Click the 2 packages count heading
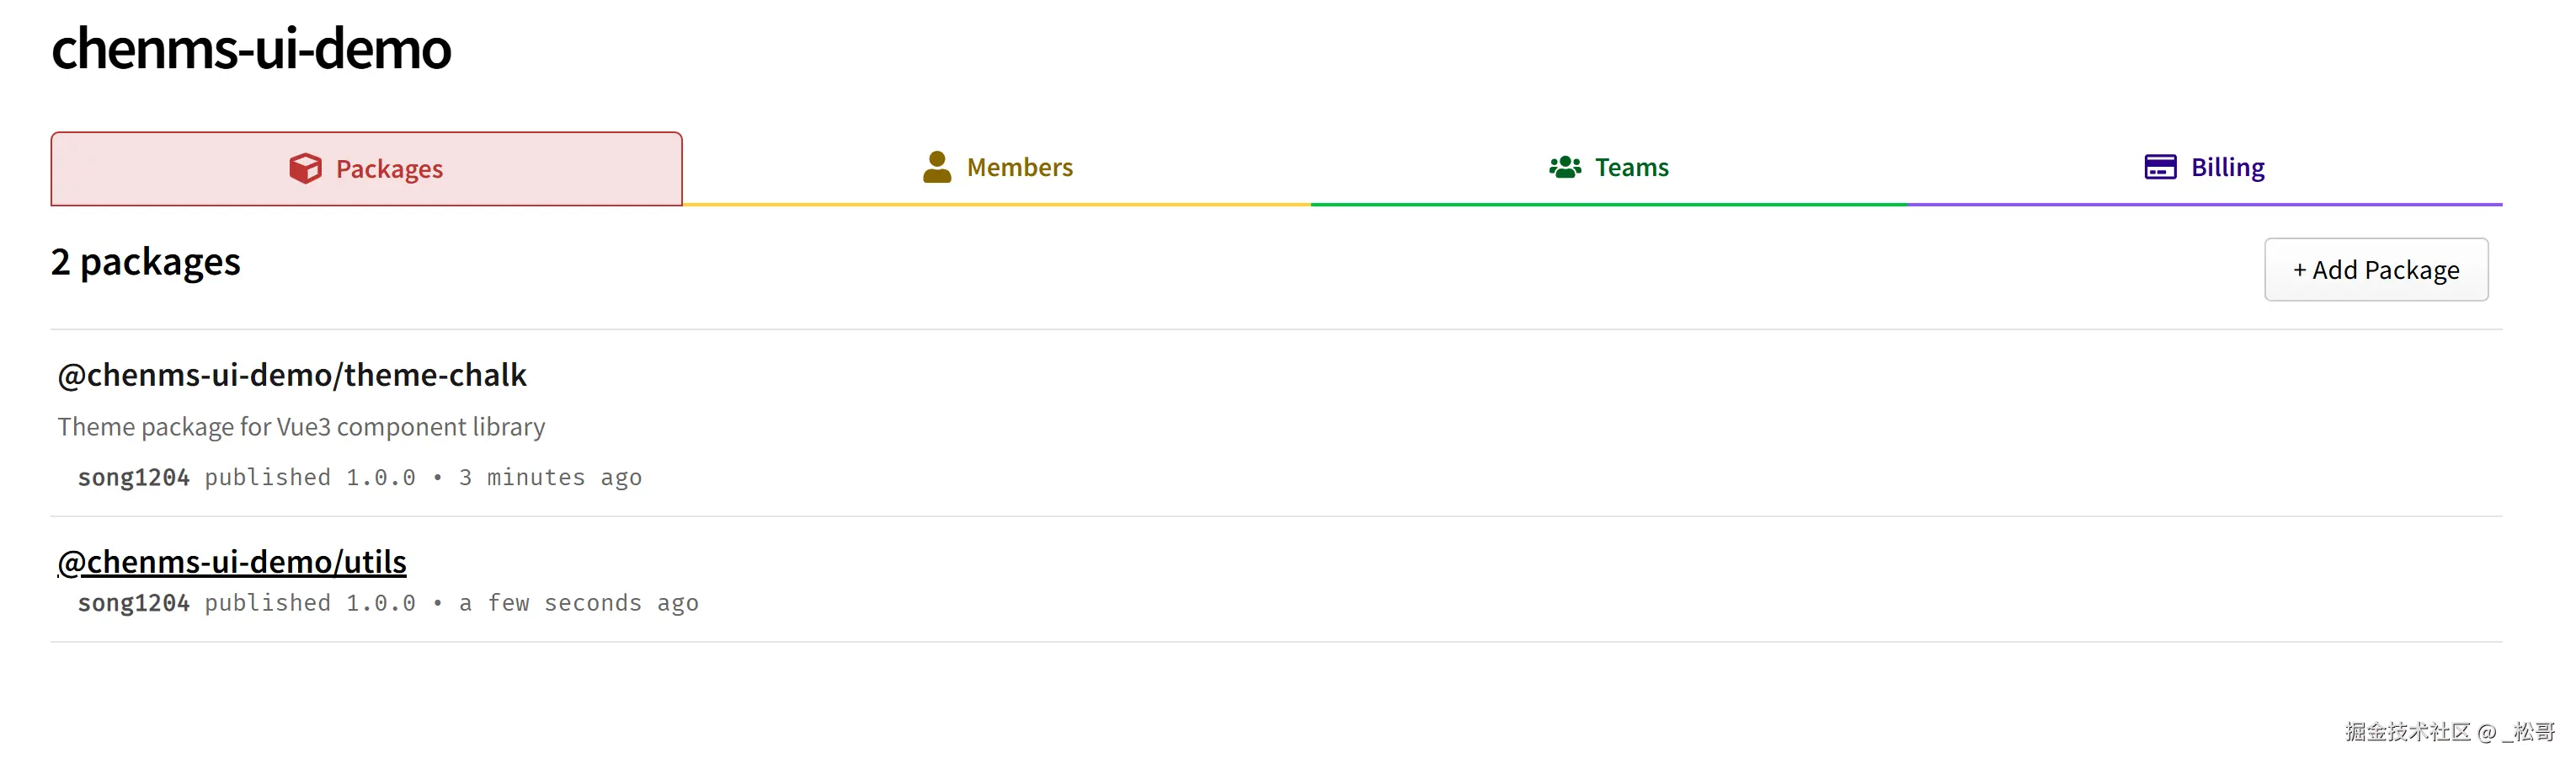 (146, 262)
